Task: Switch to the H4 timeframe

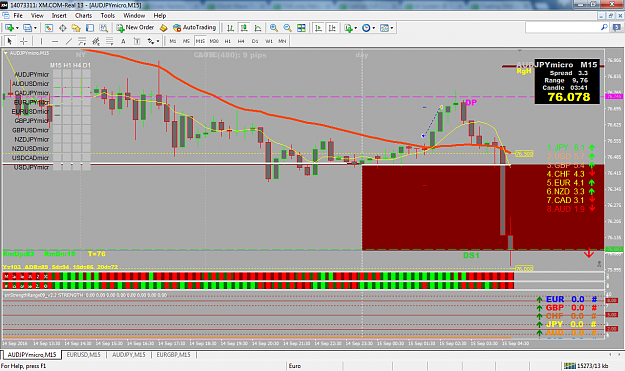Action: (x=241, y=41)
